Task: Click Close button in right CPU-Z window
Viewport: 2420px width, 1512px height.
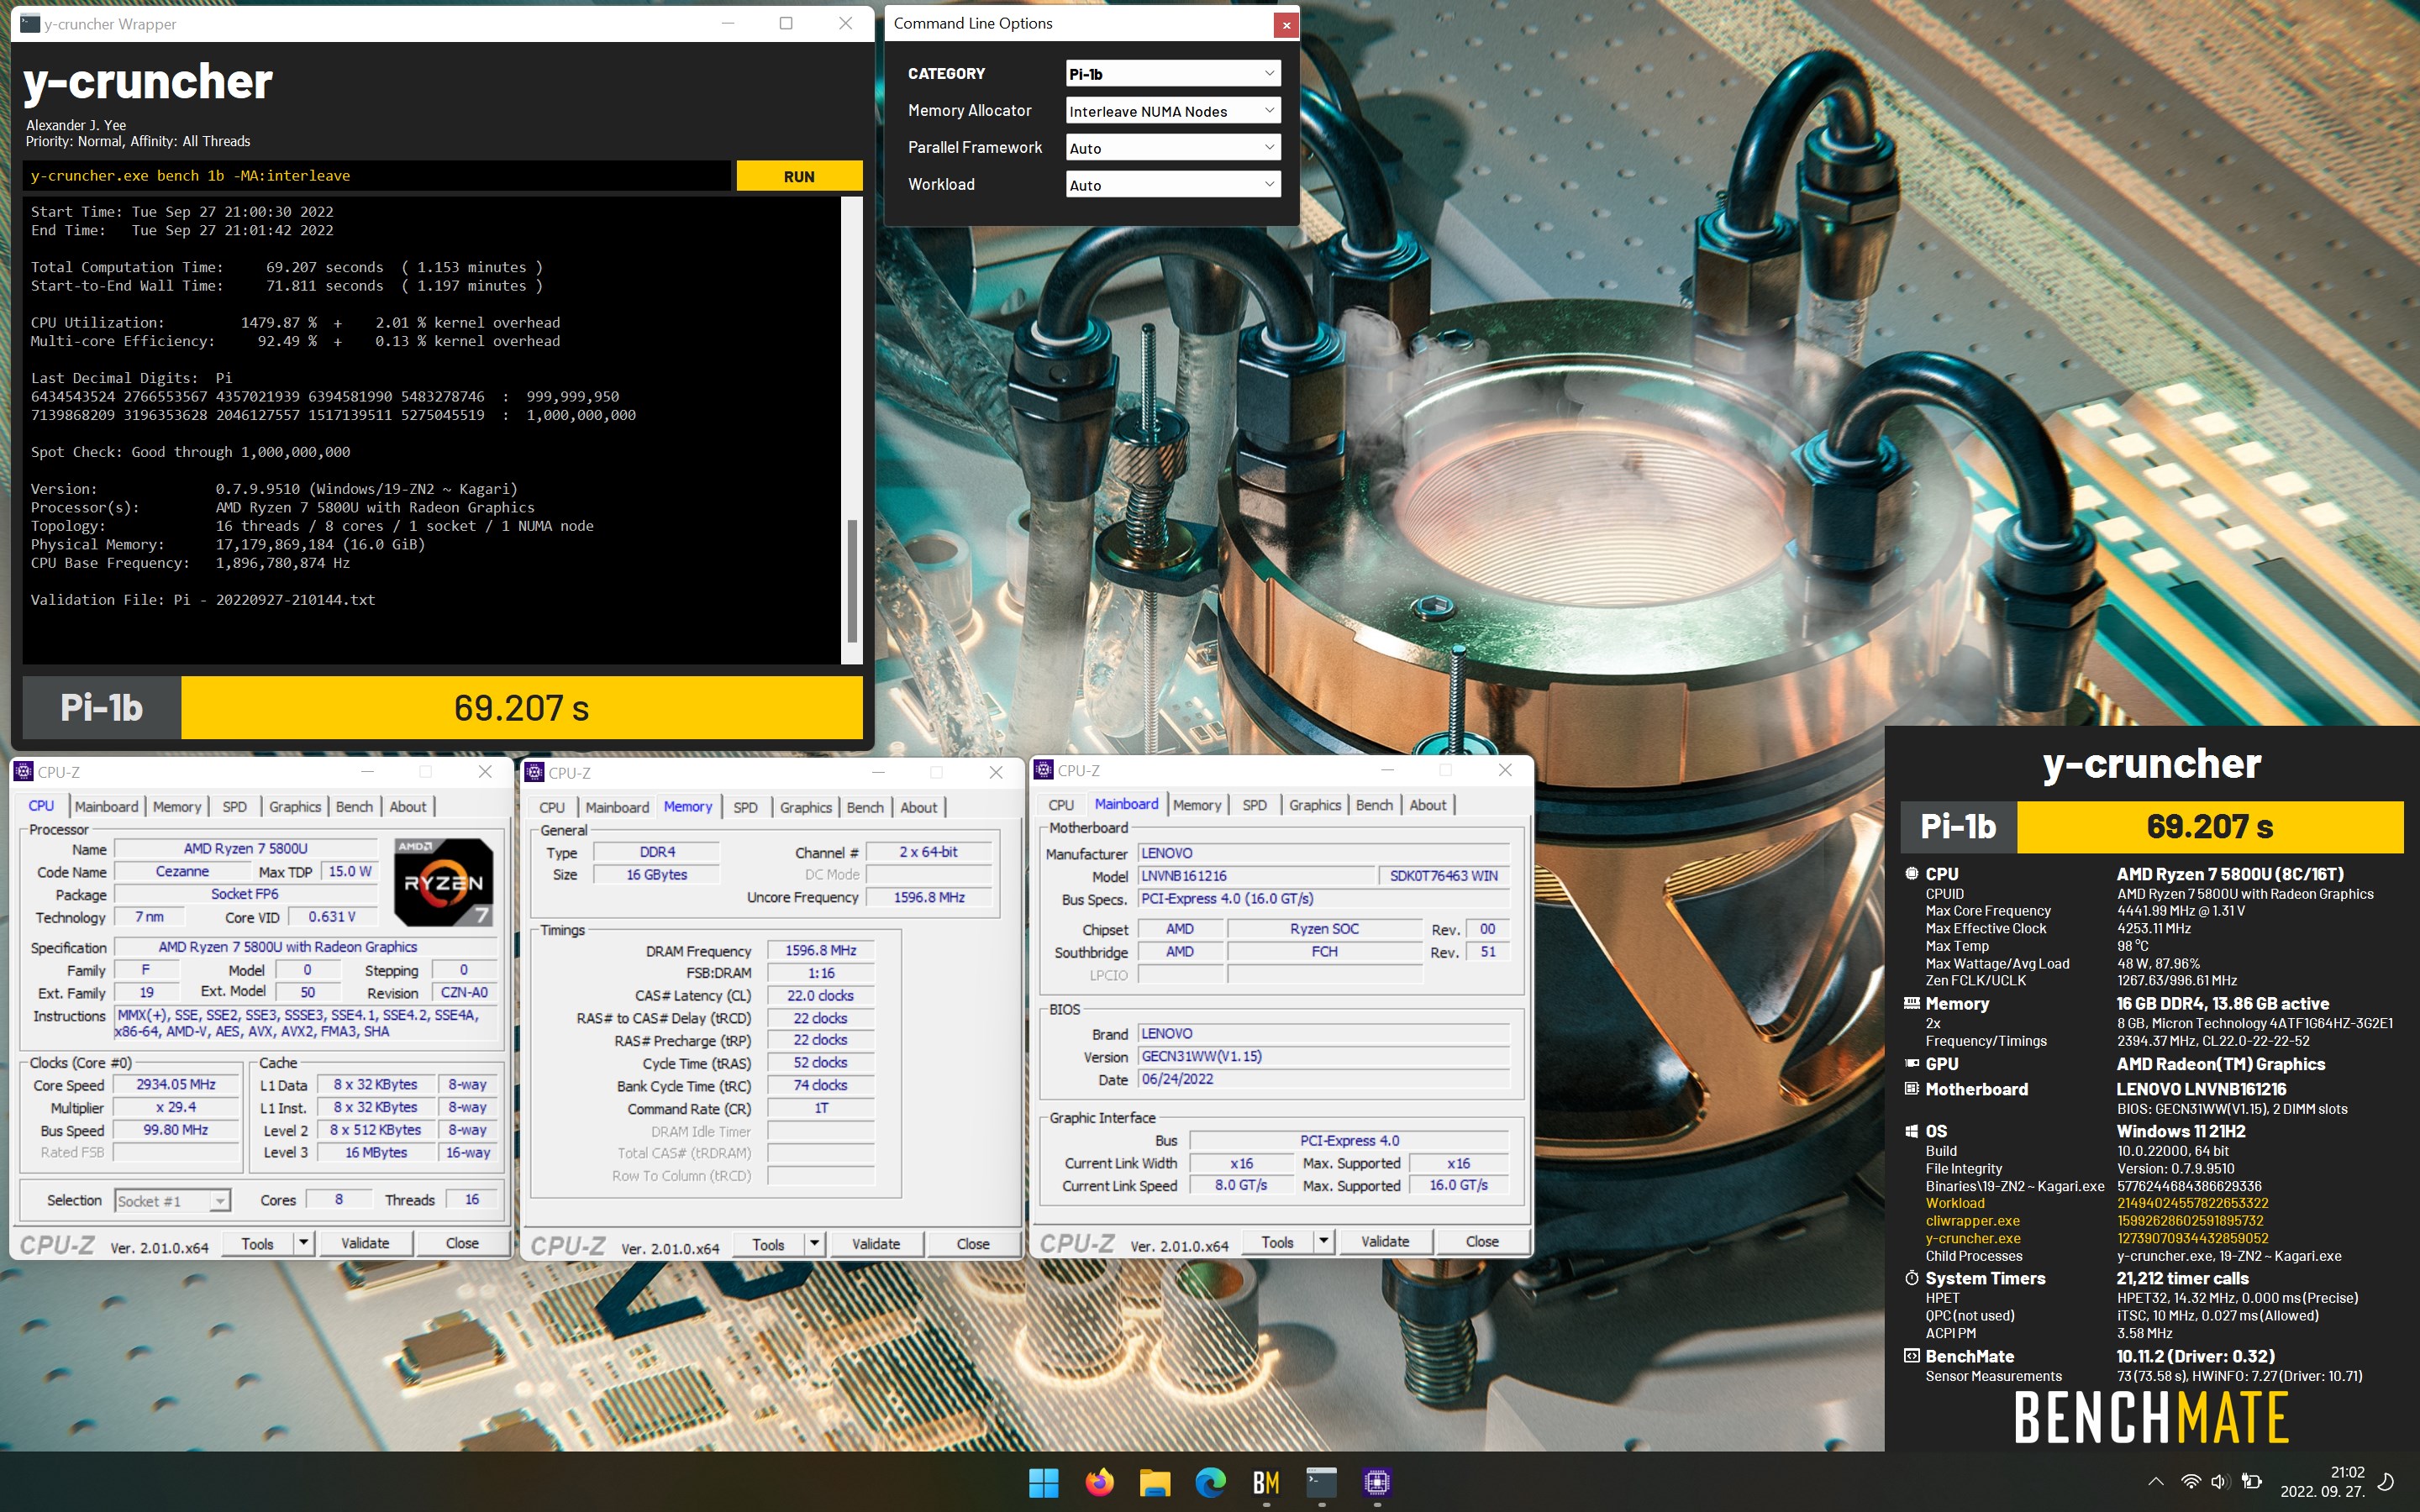Action: pyautogui.click(x=1482, y=1242)
